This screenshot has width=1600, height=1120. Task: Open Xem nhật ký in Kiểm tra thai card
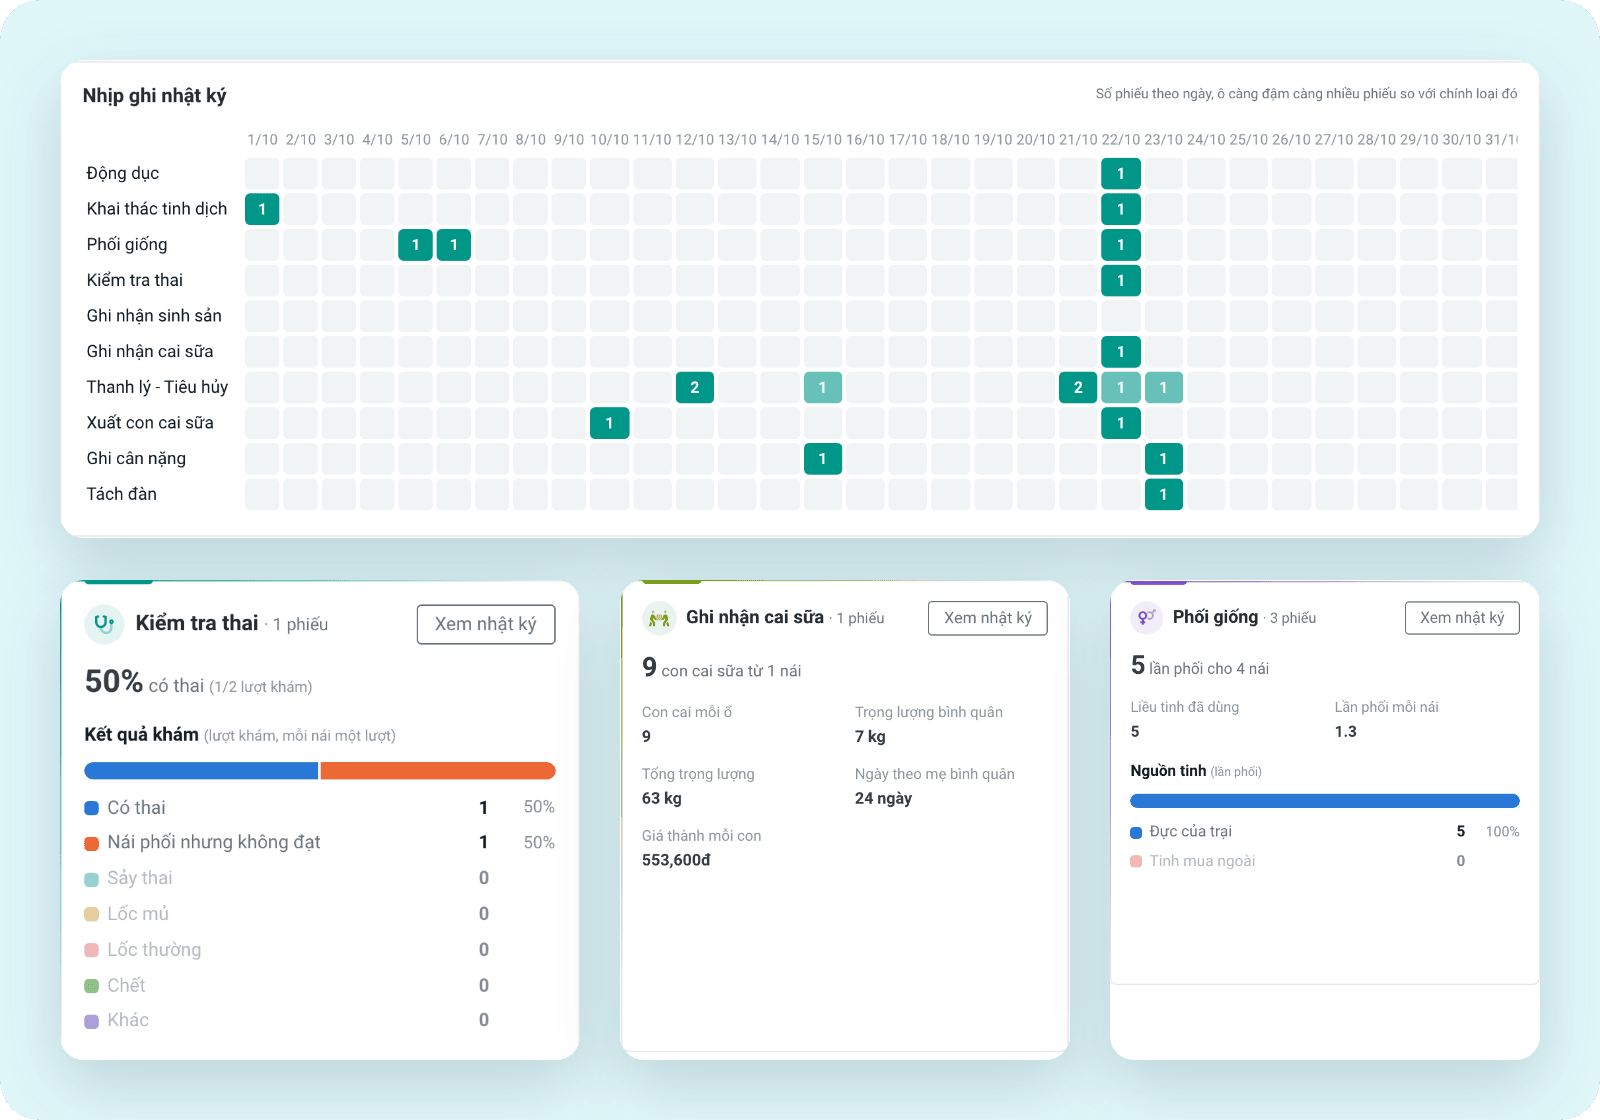click(x=486, y=624)
